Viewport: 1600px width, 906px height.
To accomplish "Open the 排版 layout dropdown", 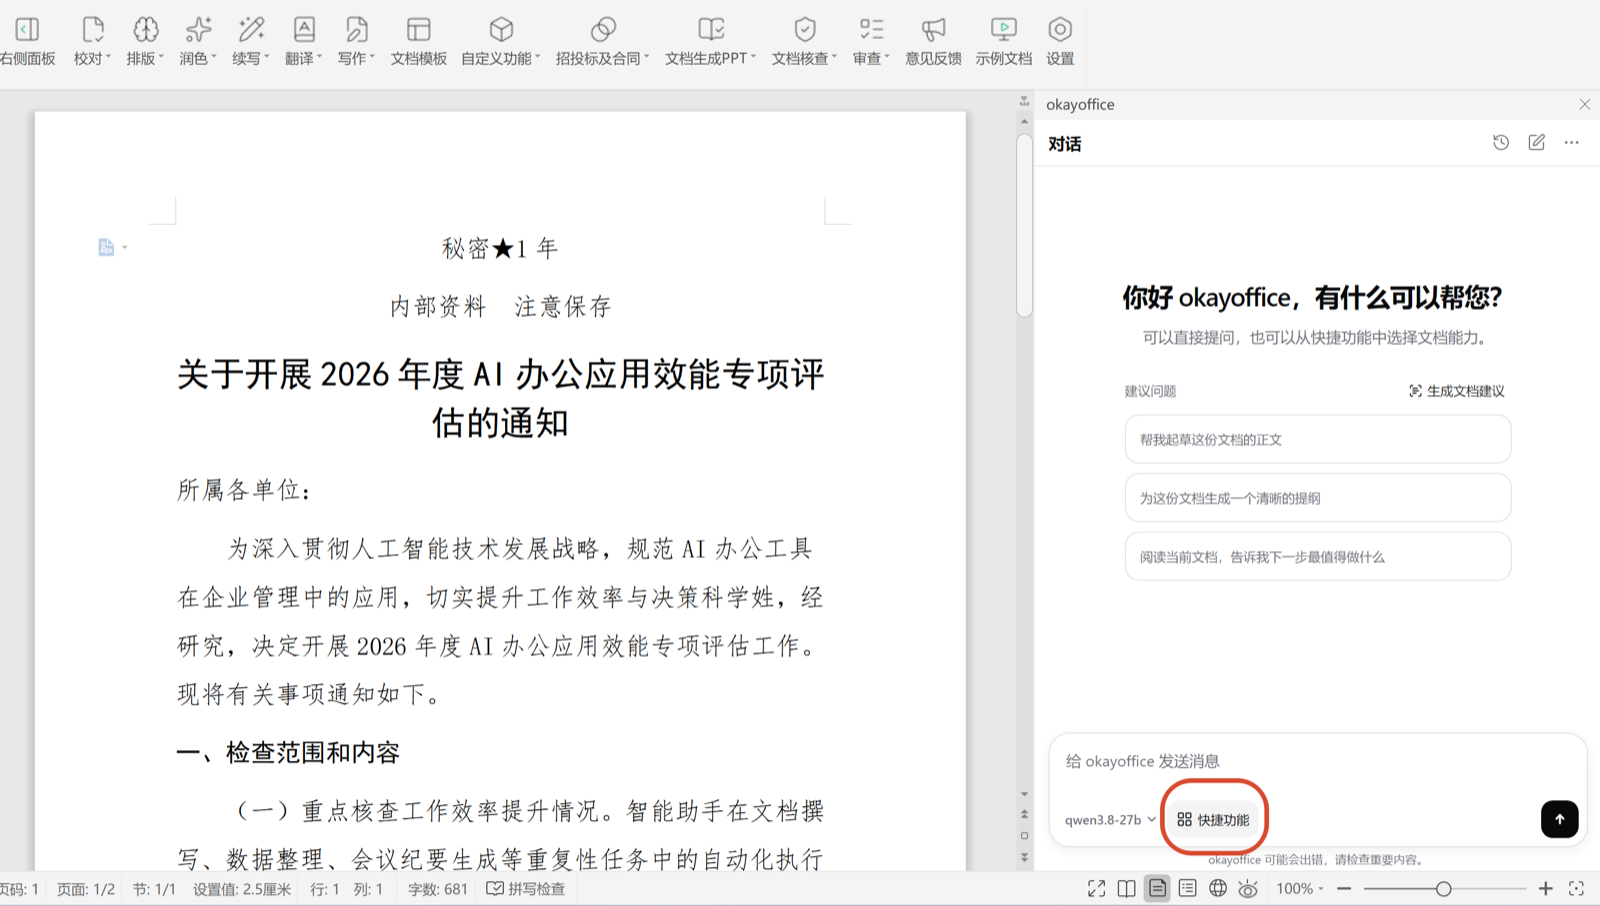I will click(145, 41).
